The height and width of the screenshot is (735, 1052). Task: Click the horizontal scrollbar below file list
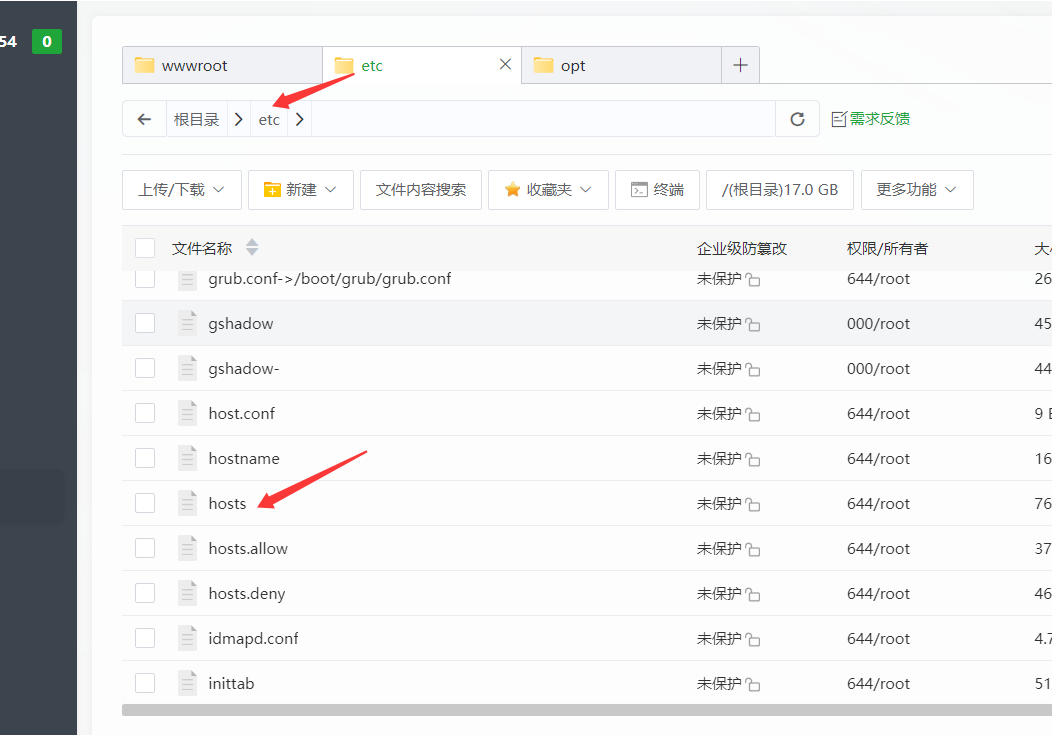(x=587, y=710)
